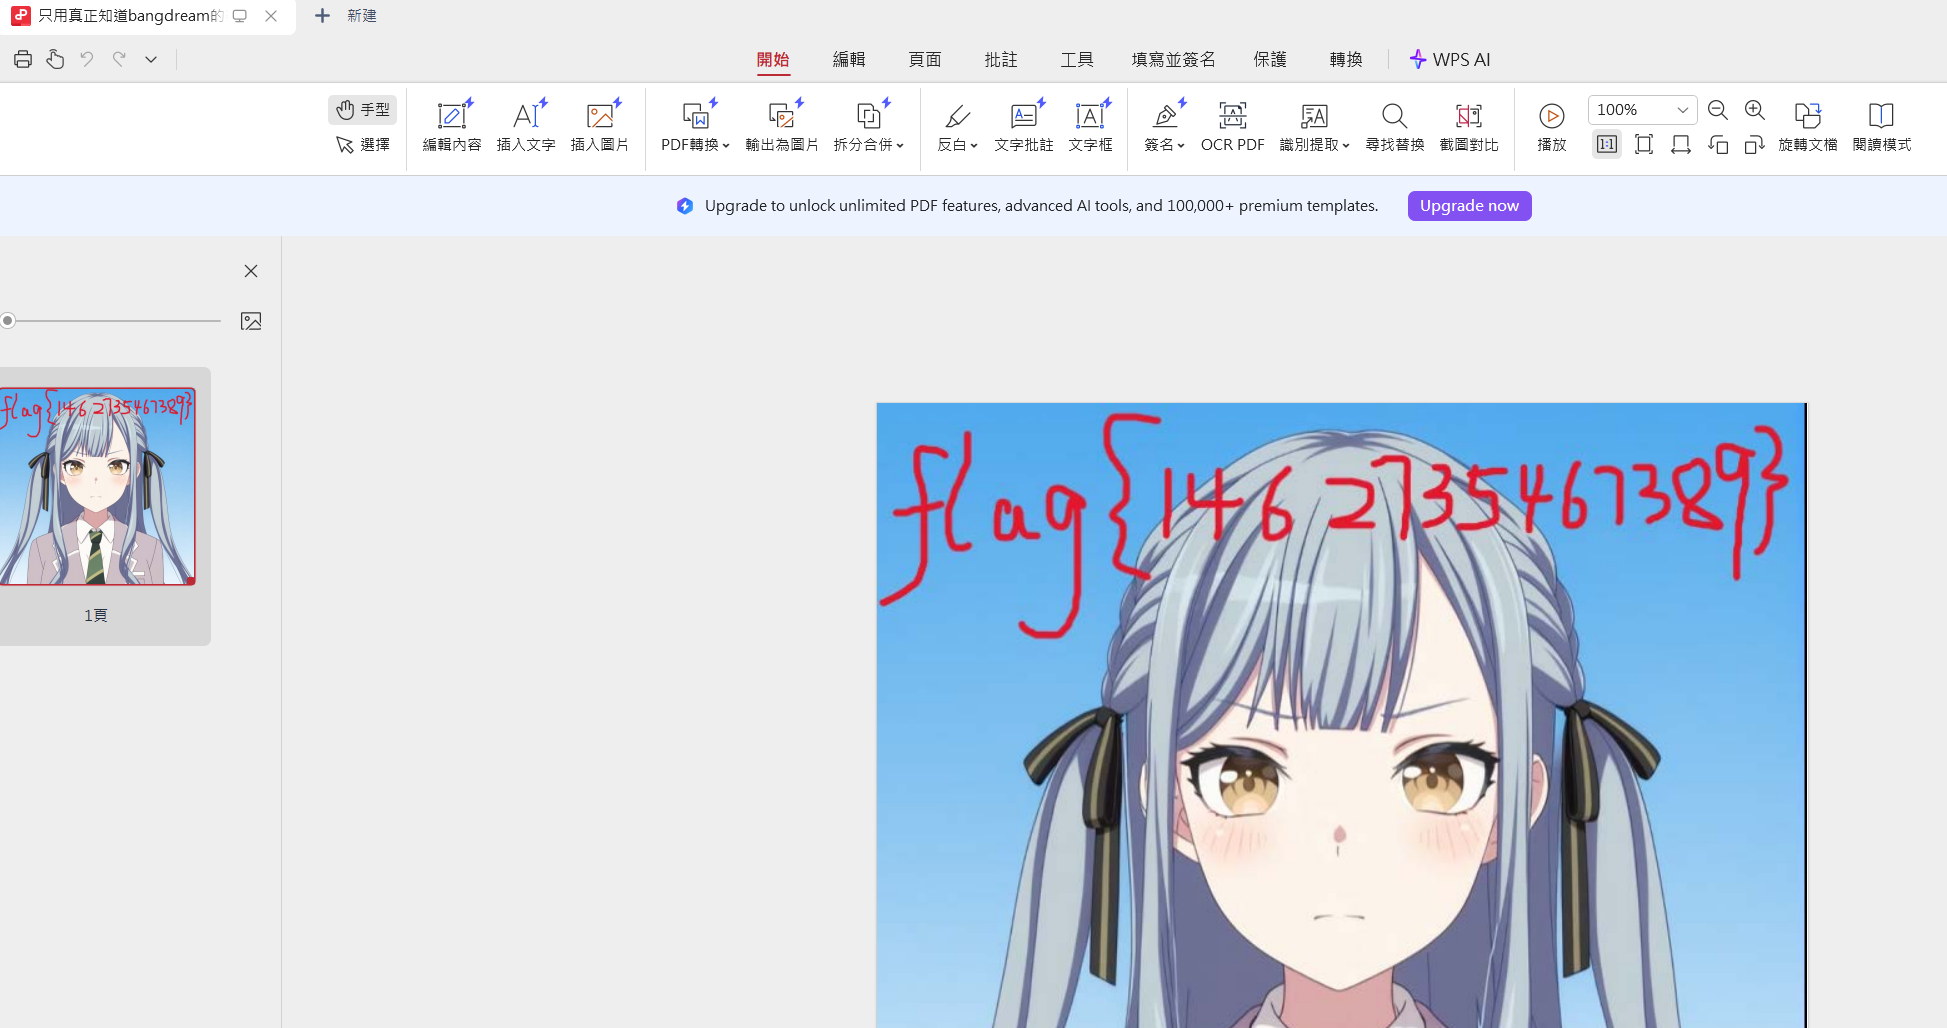Click the touch mode hand icon
This screenshot has width=1947, height=1028.
click(55, 59)
